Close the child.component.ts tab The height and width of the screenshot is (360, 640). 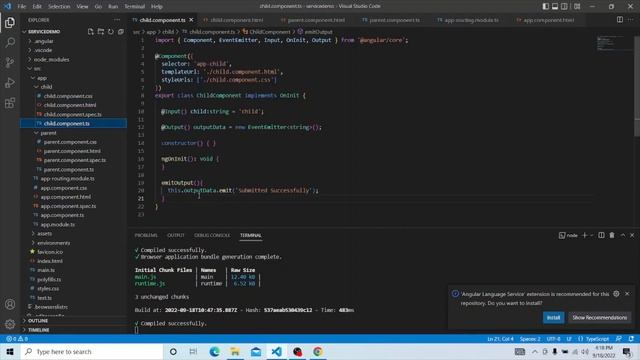click(191, 20)
